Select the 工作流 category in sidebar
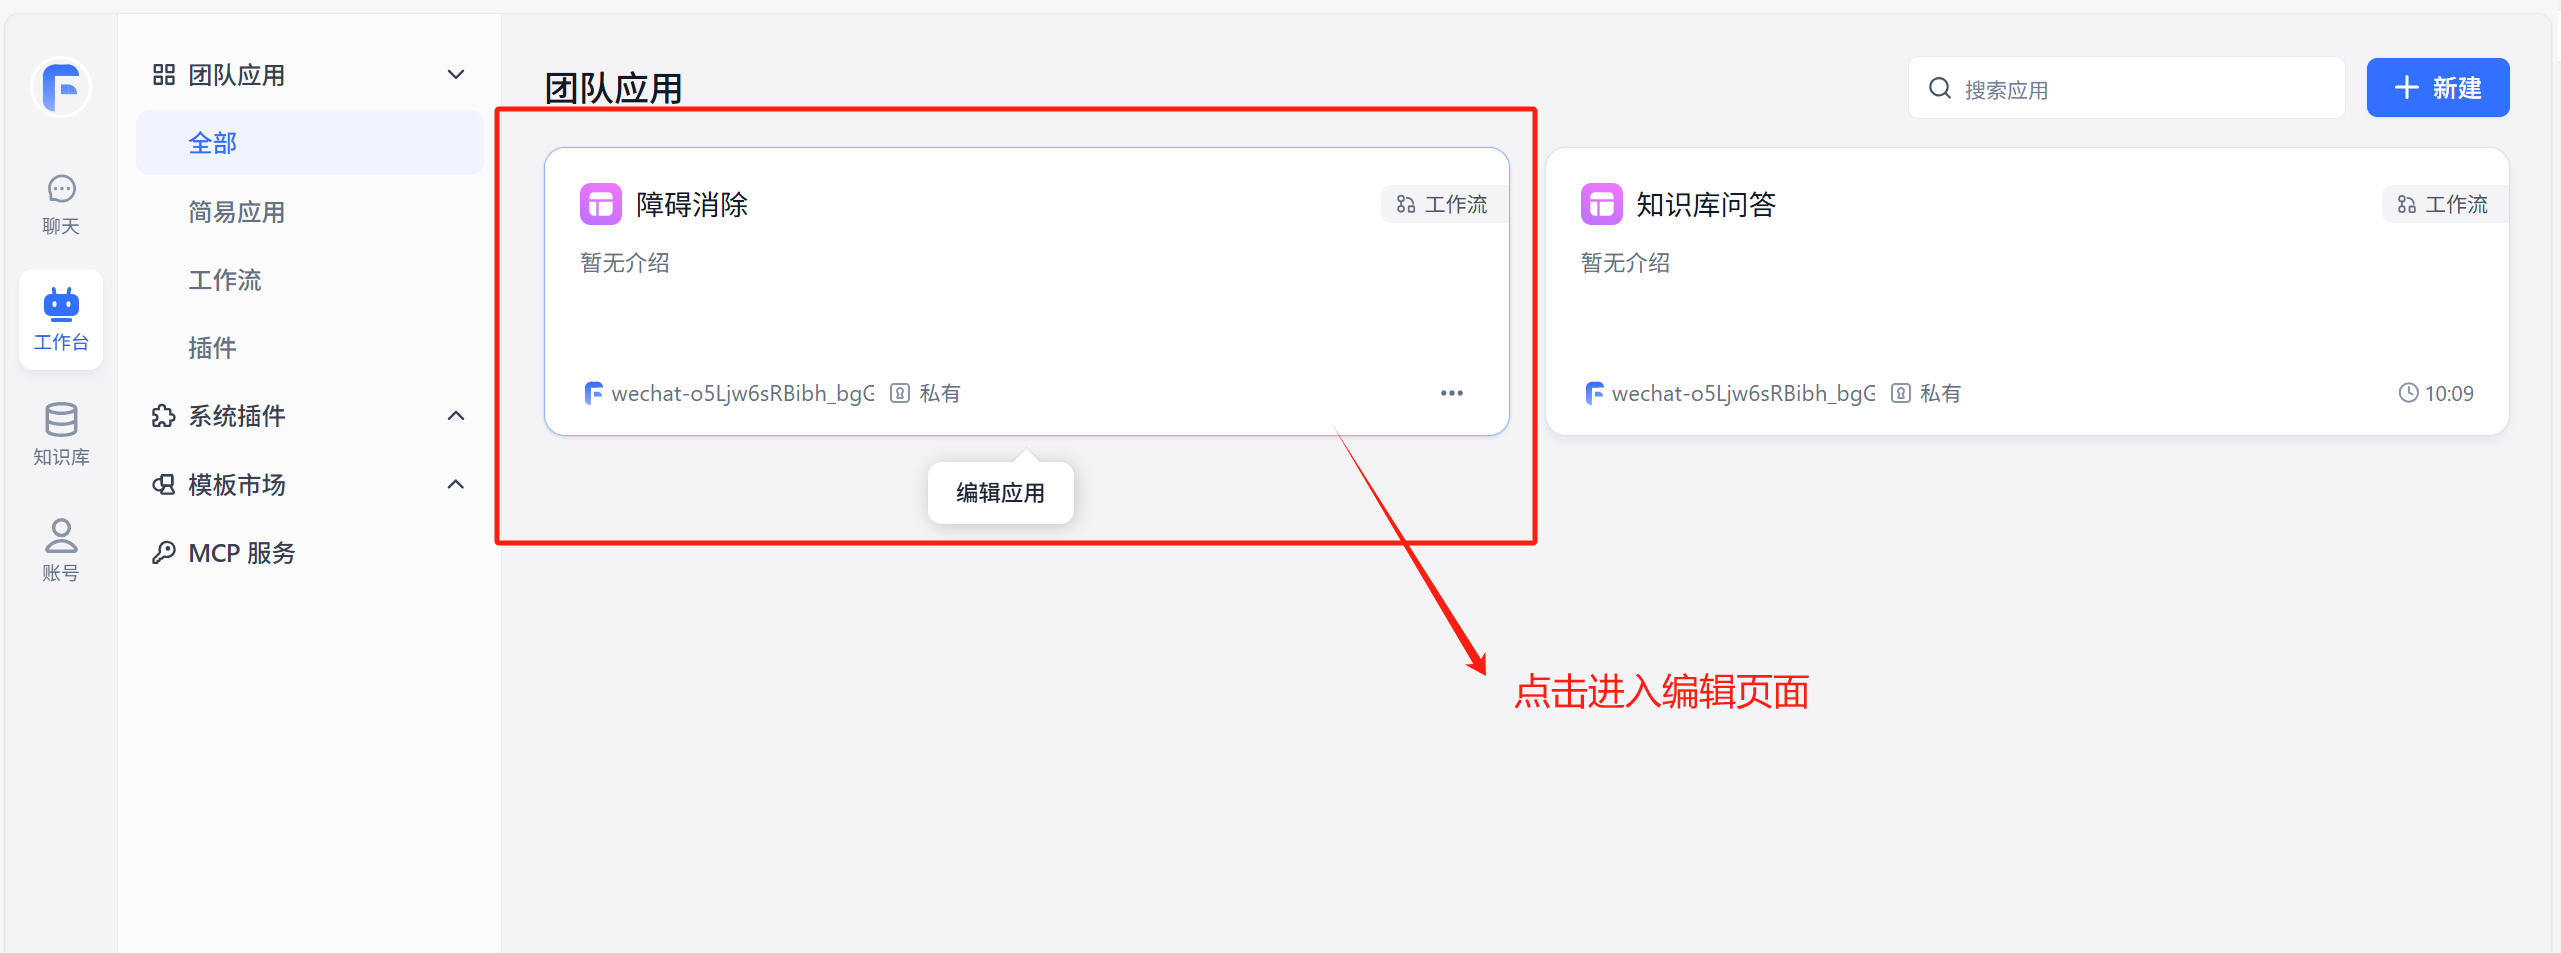This screenshot has height=953, width=2561. (225, 280)
